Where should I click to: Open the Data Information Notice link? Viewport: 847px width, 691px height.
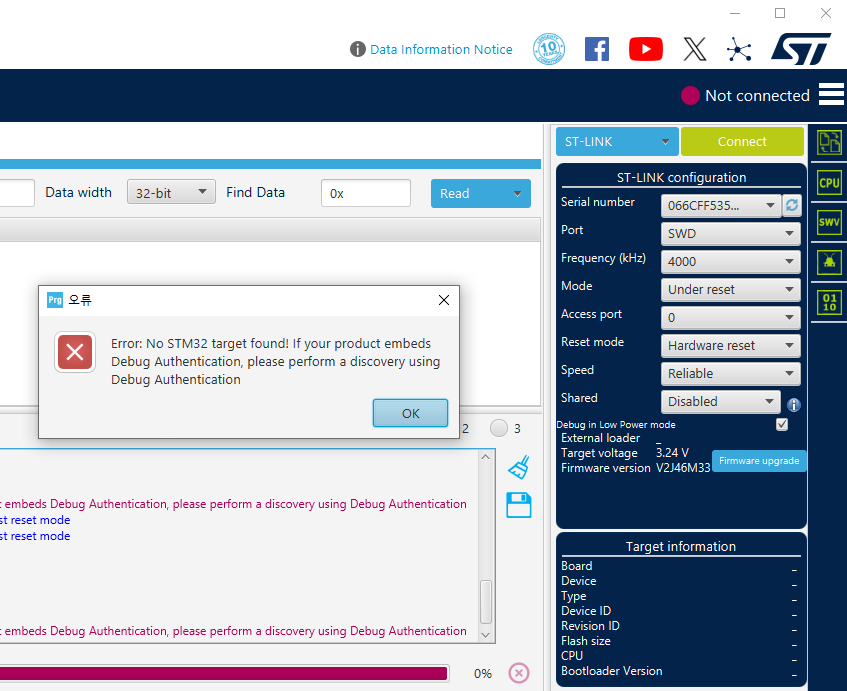[441, 50]
